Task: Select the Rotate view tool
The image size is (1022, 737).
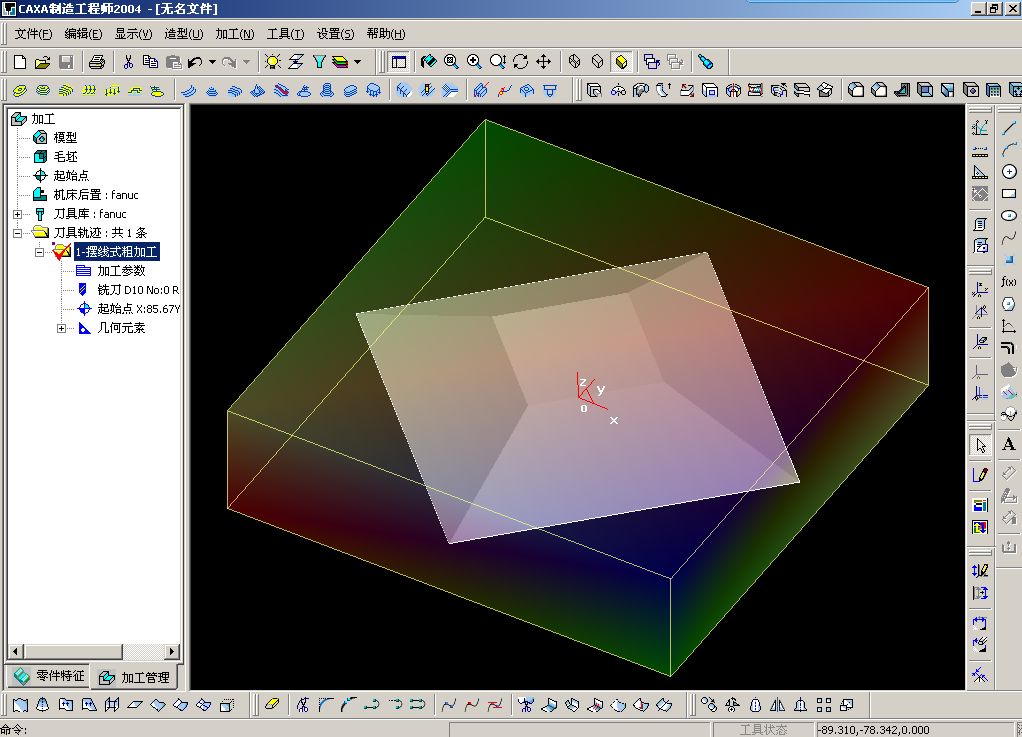Action: [x=520, y=62]
